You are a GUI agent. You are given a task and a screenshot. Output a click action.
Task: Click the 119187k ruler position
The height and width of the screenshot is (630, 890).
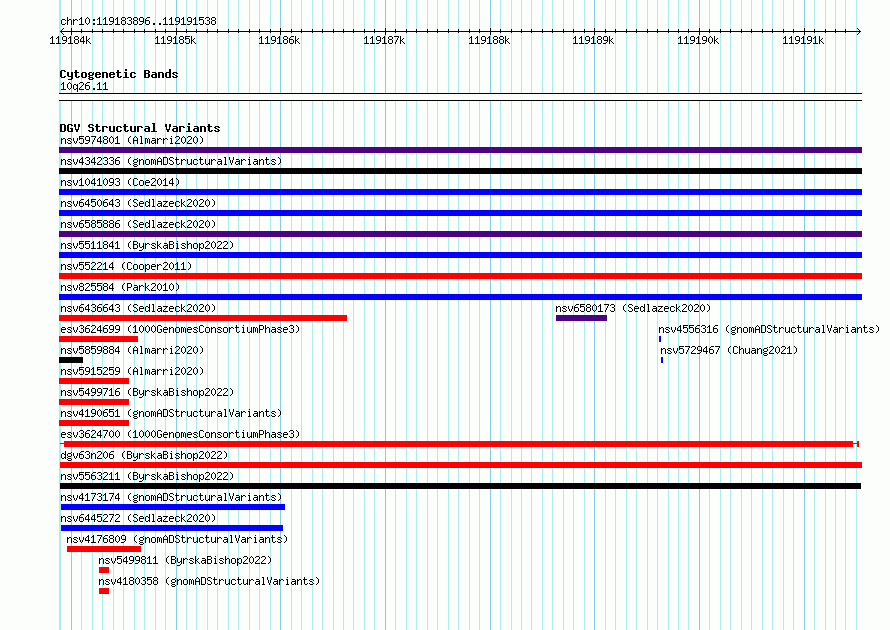384,40
